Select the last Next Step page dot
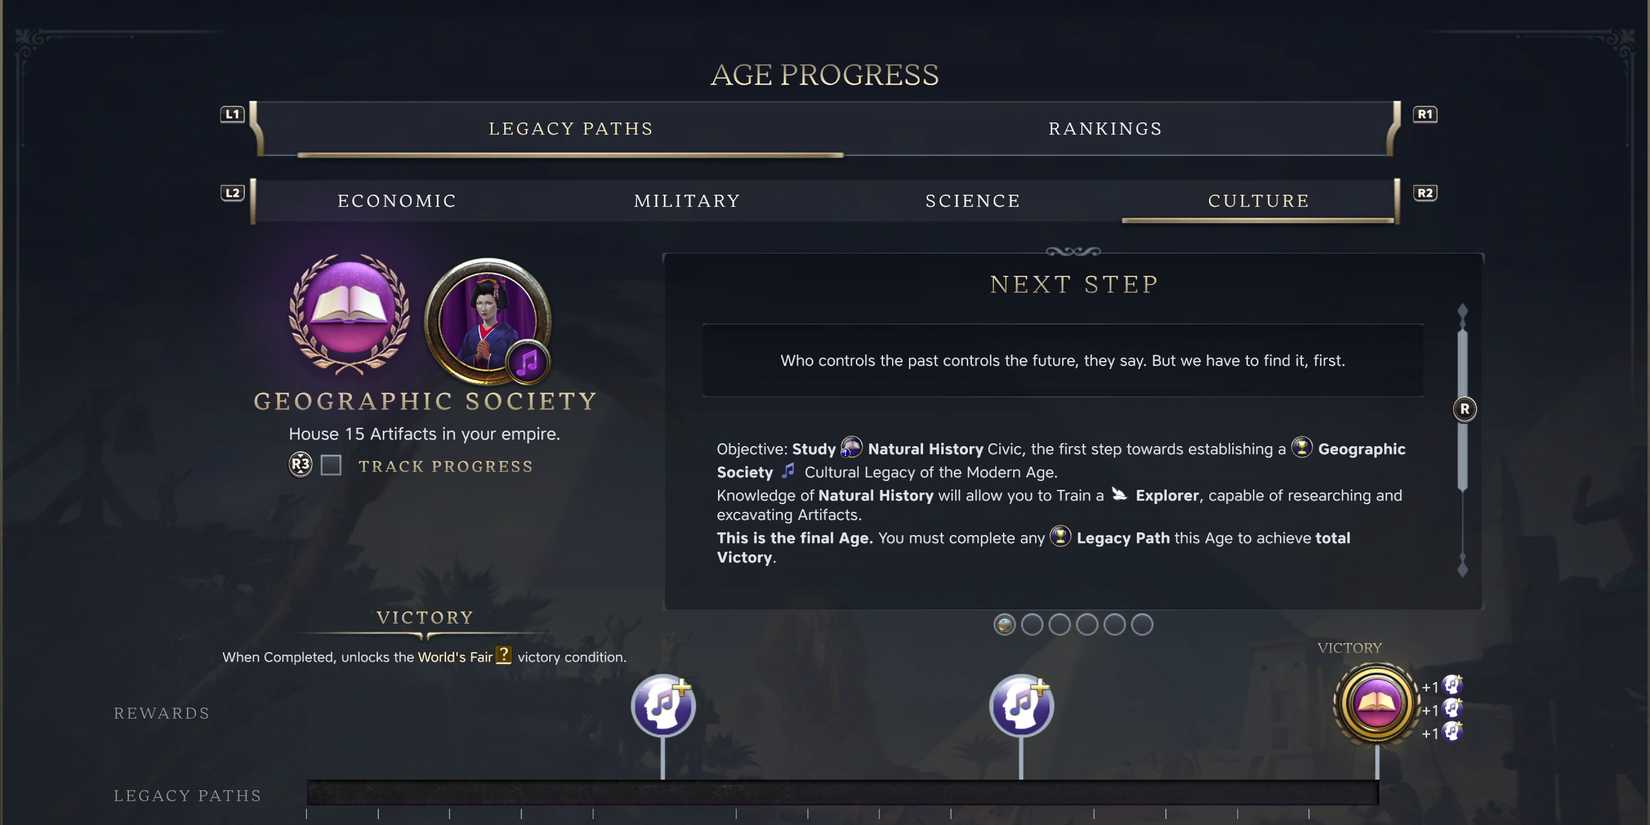 pyautogui.click(x=1142, y=625)
